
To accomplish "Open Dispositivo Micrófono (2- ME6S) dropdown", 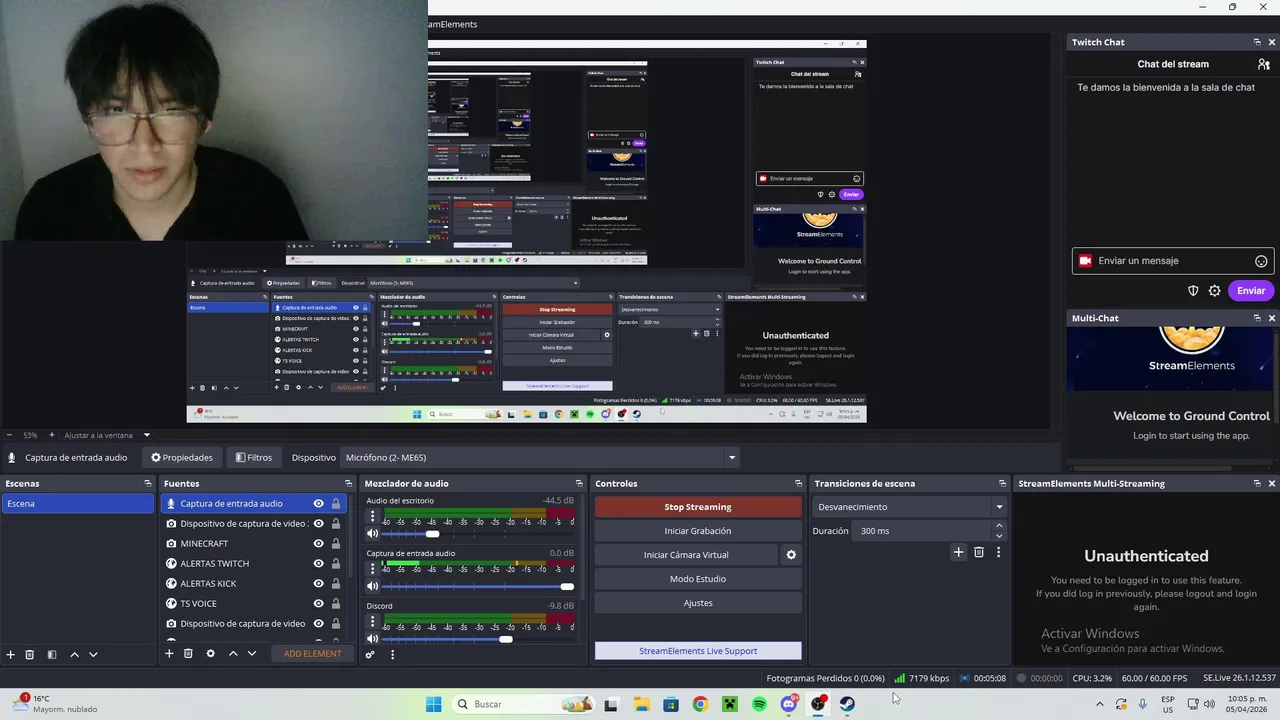I will coord(540,458).
